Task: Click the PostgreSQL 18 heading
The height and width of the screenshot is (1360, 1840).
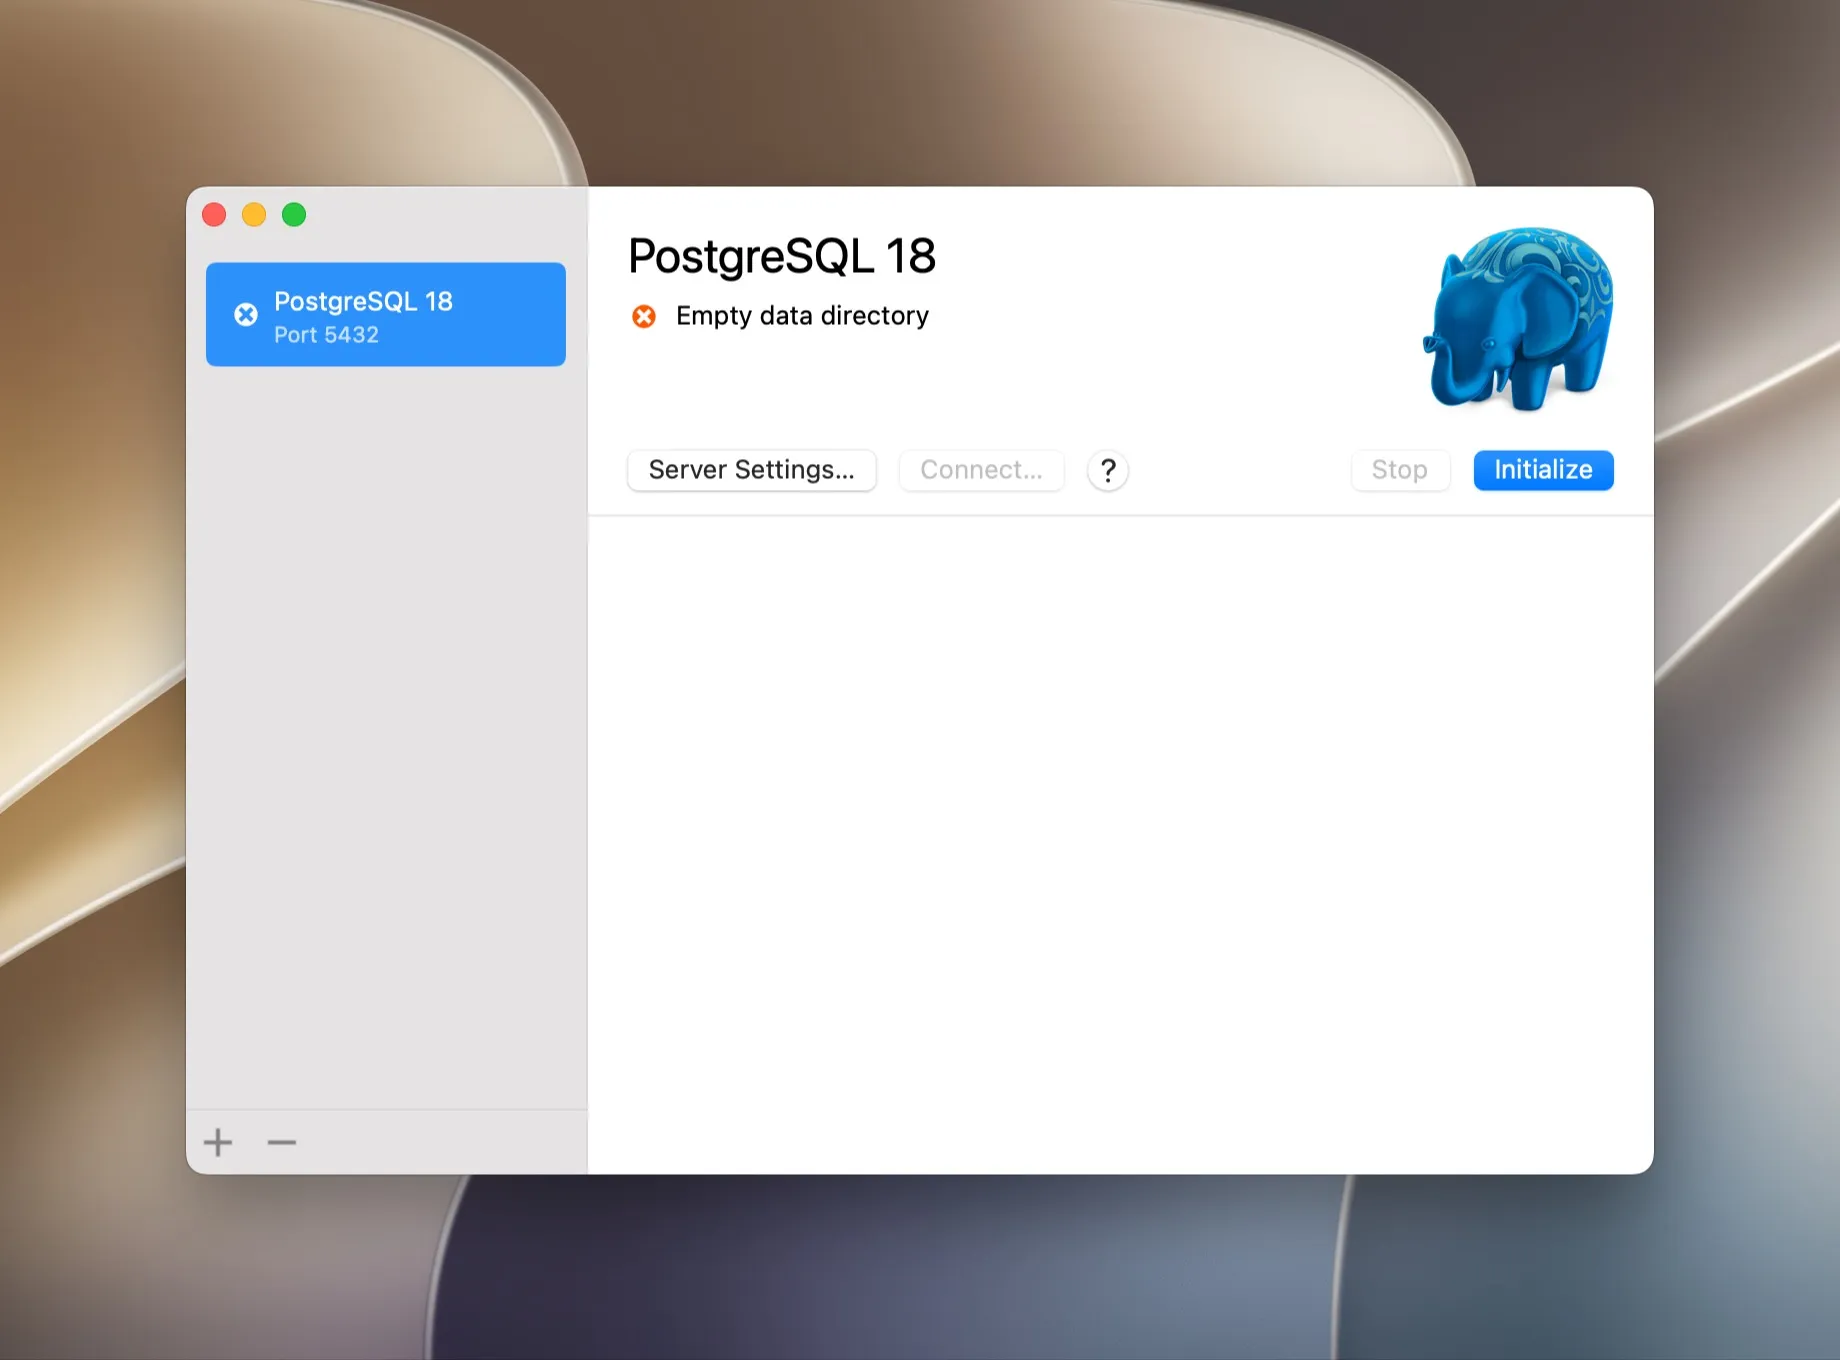Action: 782,256
